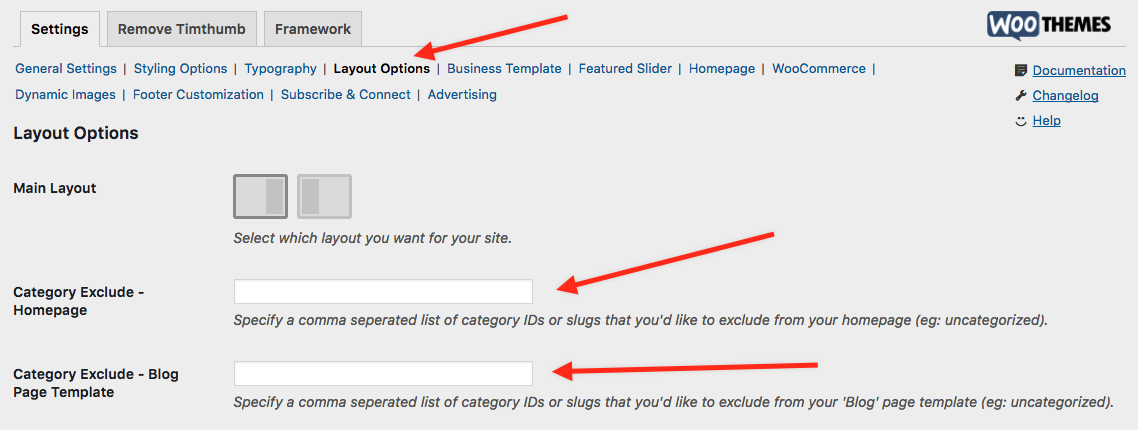1138x430 pixels.
Task: Select the Settings tab
Action: click(x=60, y=30)
